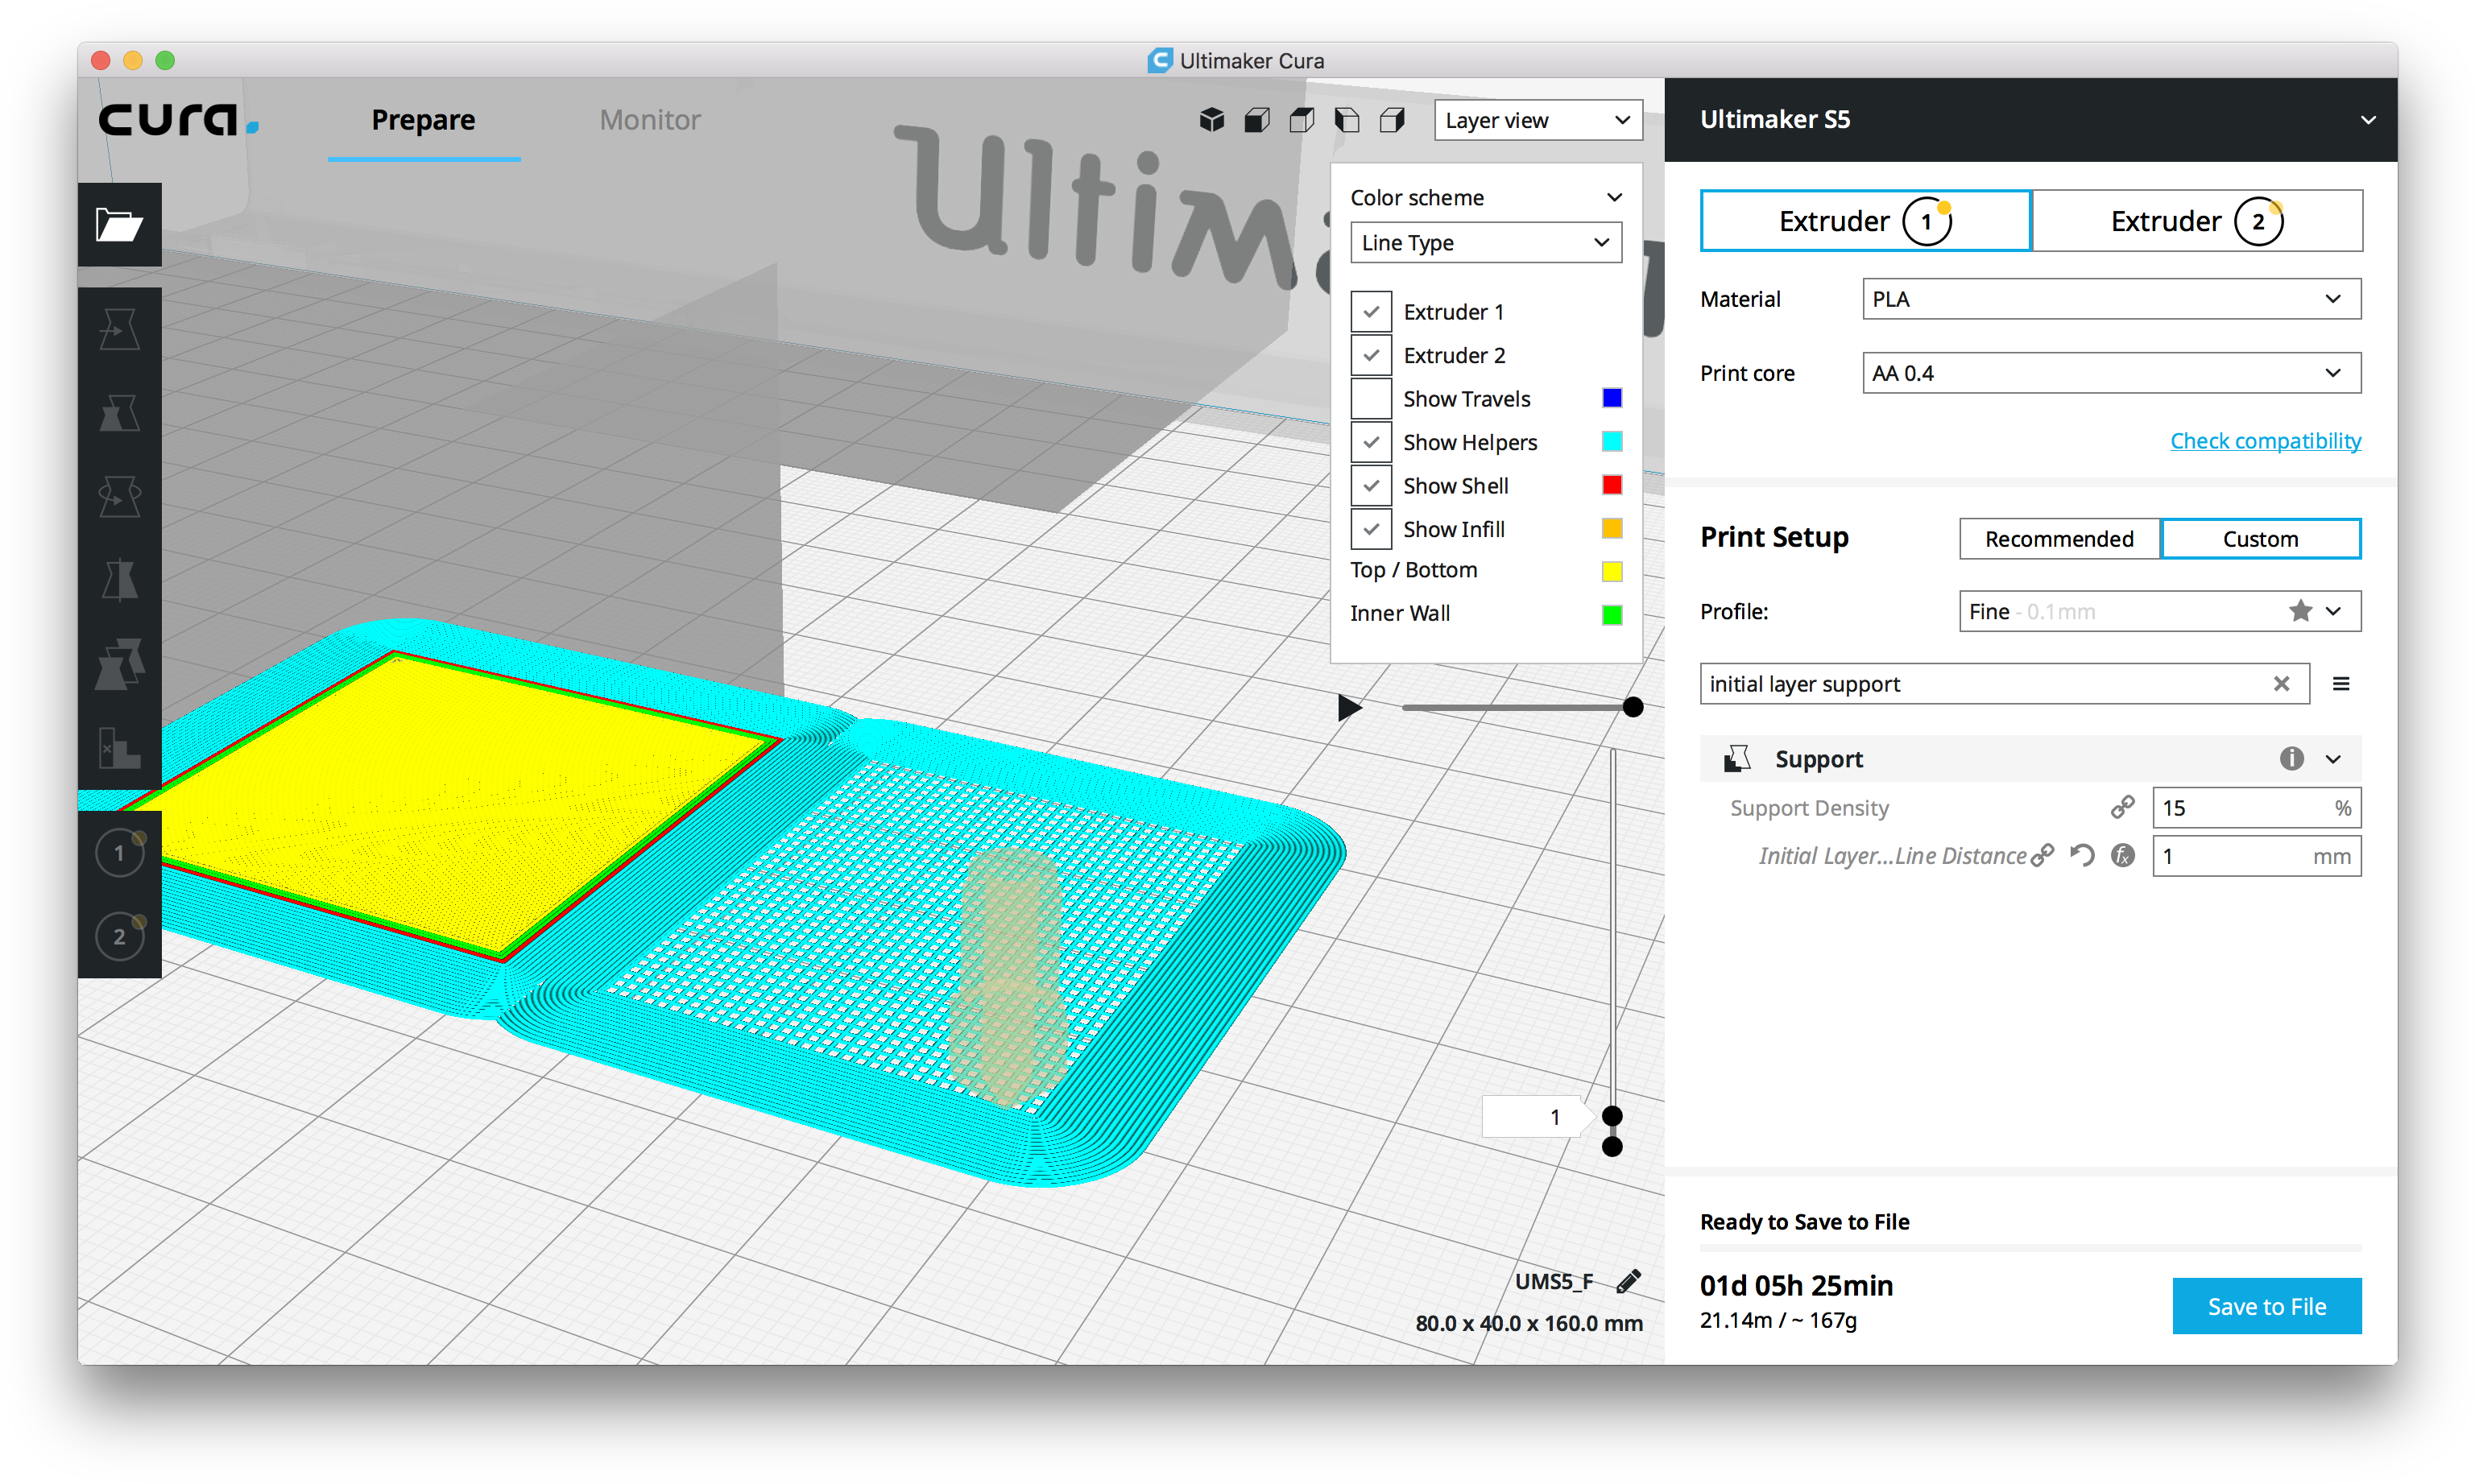Click Support category info icon
2475x1484 pixels.
coord(2291,759)
